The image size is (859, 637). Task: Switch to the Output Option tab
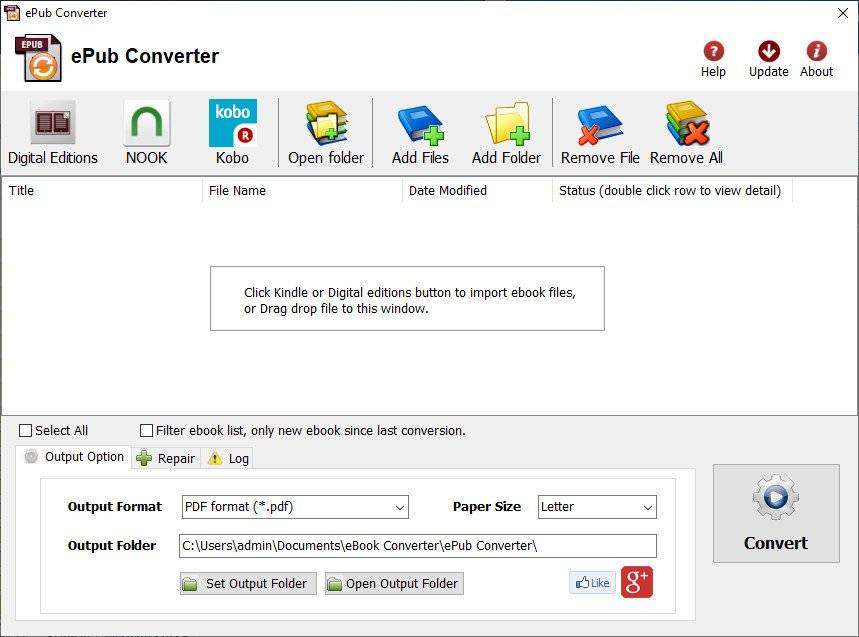75,457
